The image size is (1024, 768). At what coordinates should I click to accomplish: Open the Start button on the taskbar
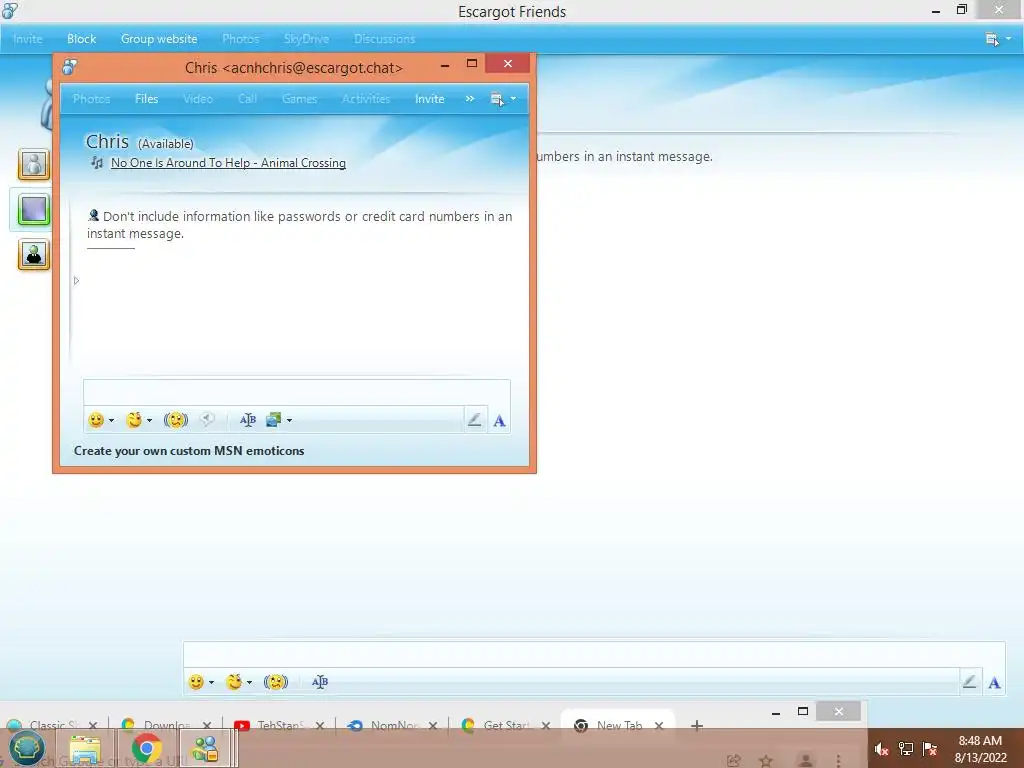coord(26,748)
